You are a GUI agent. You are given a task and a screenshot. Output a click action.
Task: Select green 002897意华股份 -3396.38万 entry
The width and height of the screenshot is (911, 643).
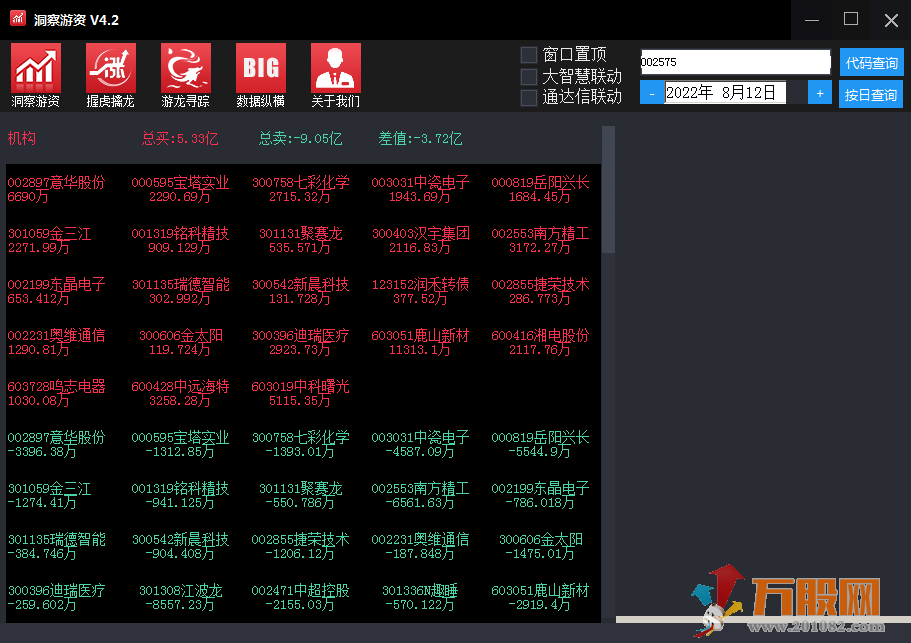coord(56,445)
